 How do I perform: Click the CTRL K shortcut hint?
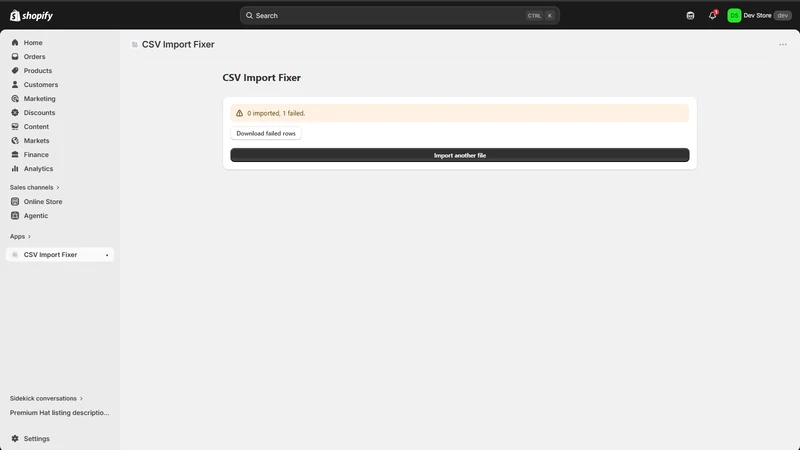click(x=541, y=16)
